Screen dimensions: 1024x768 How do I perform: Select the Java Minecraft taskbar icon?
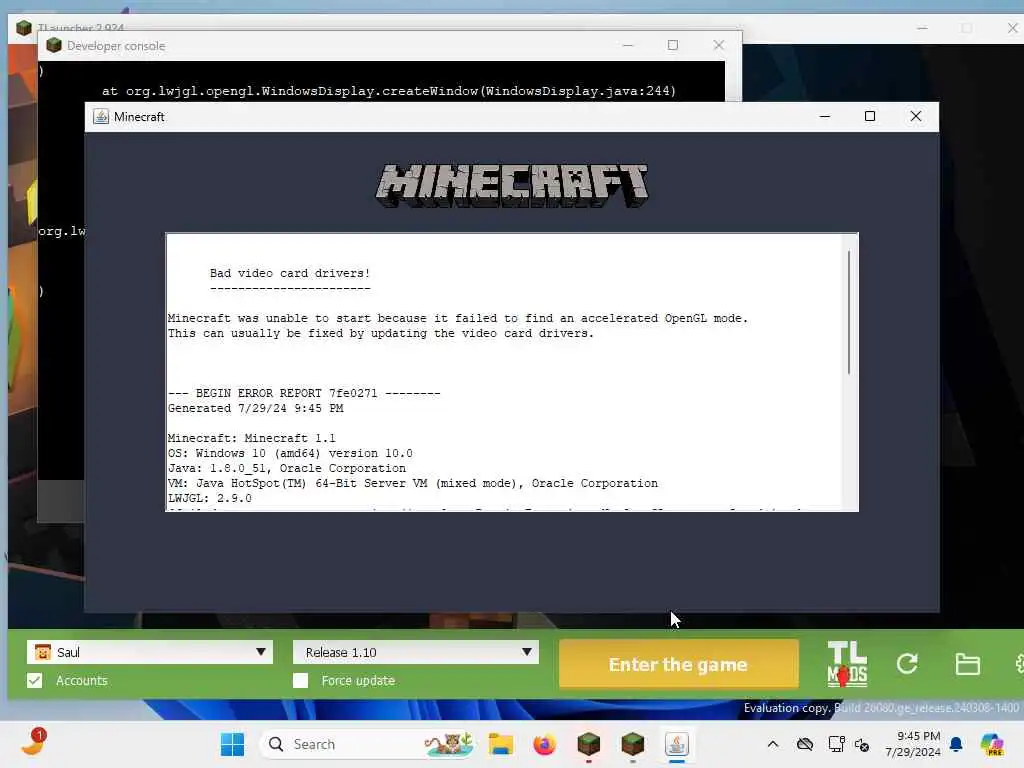677,744
